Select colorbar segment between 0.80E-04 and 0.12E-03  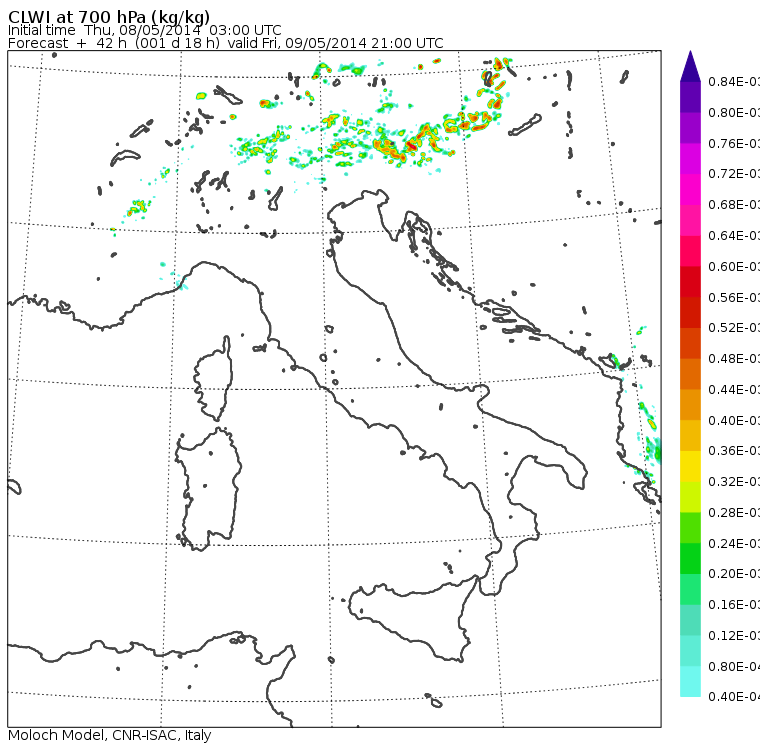(x=690, y=651)
